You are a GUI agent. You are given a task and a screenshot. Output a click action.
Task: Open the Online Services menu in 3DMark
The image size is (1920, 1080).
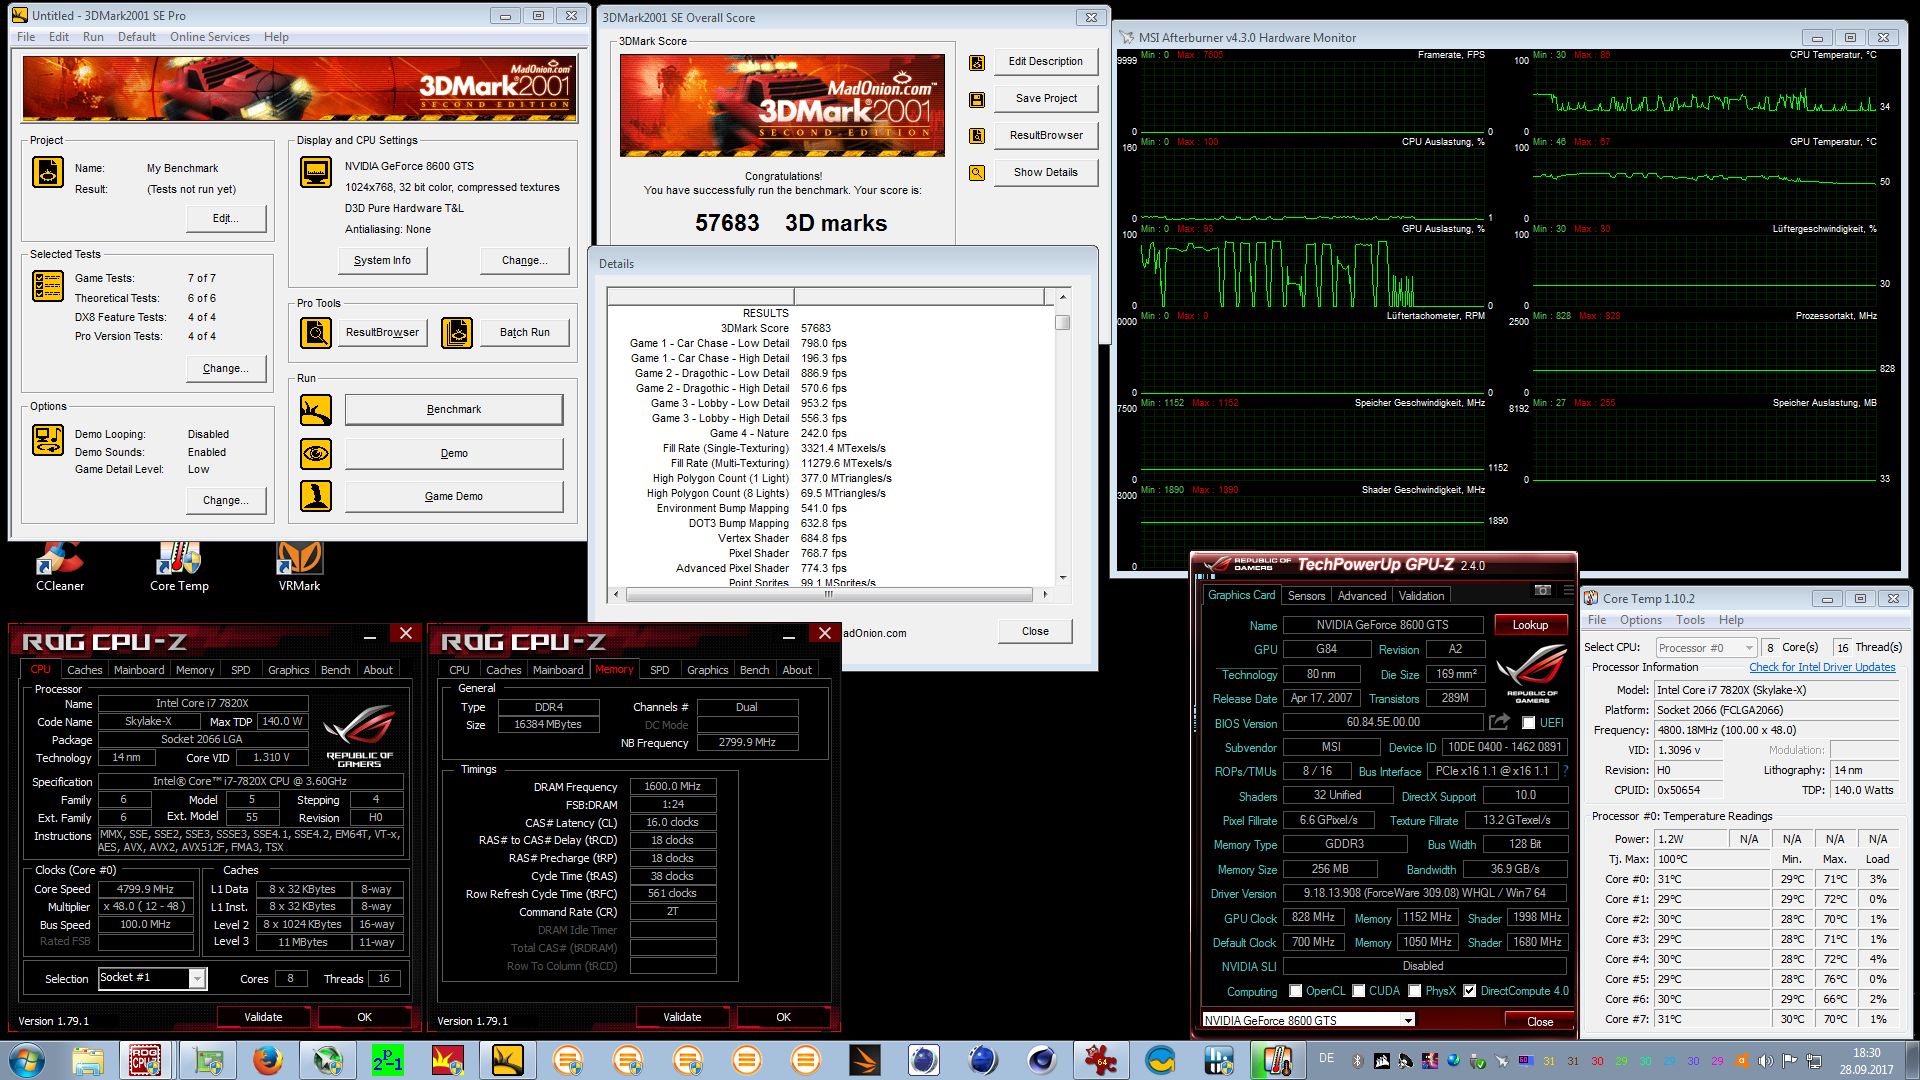pos(210,37)
